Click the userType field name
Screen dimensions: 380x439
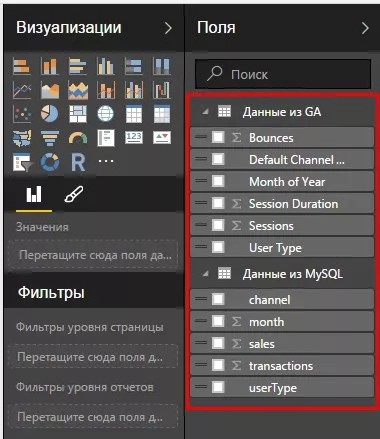tap(273, 388)
